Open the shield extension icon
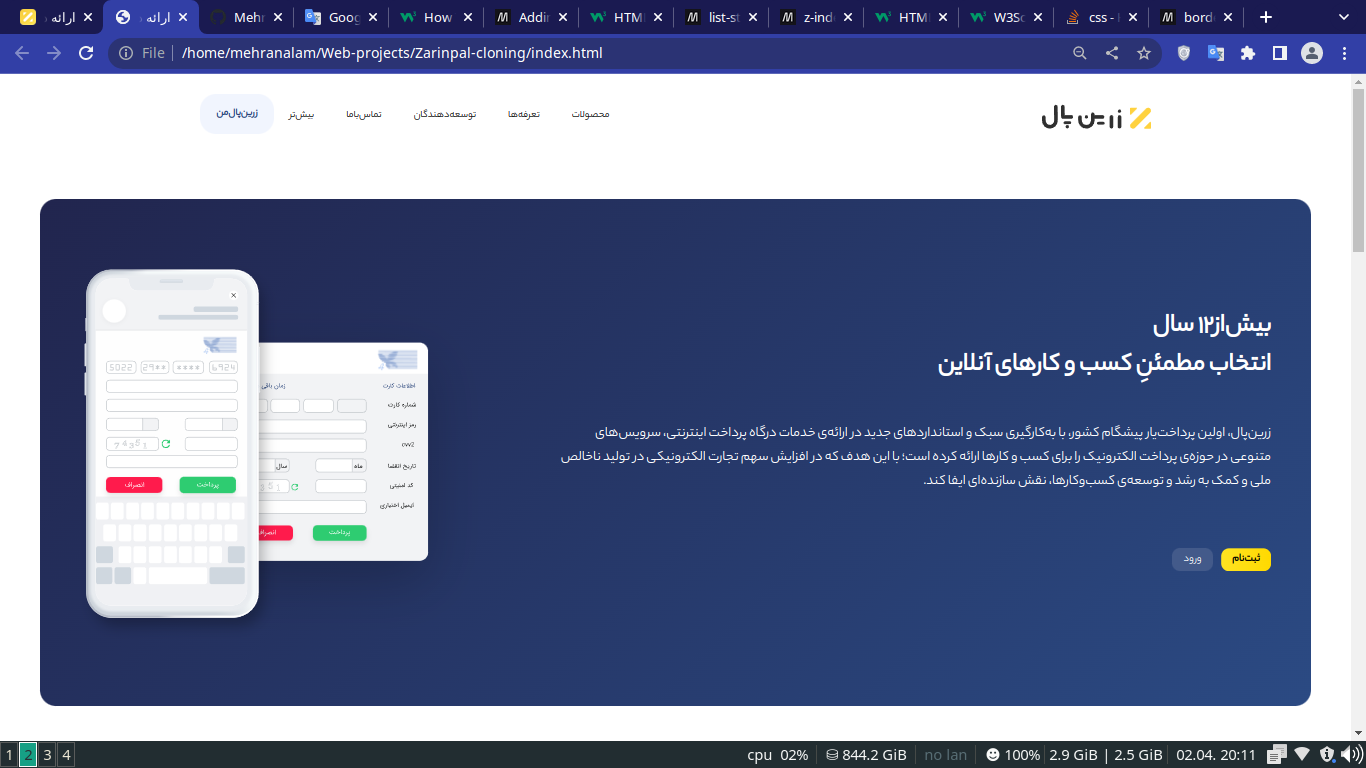The height and width of the screenshot is (768, 1366). click(x=1184, y=53)
